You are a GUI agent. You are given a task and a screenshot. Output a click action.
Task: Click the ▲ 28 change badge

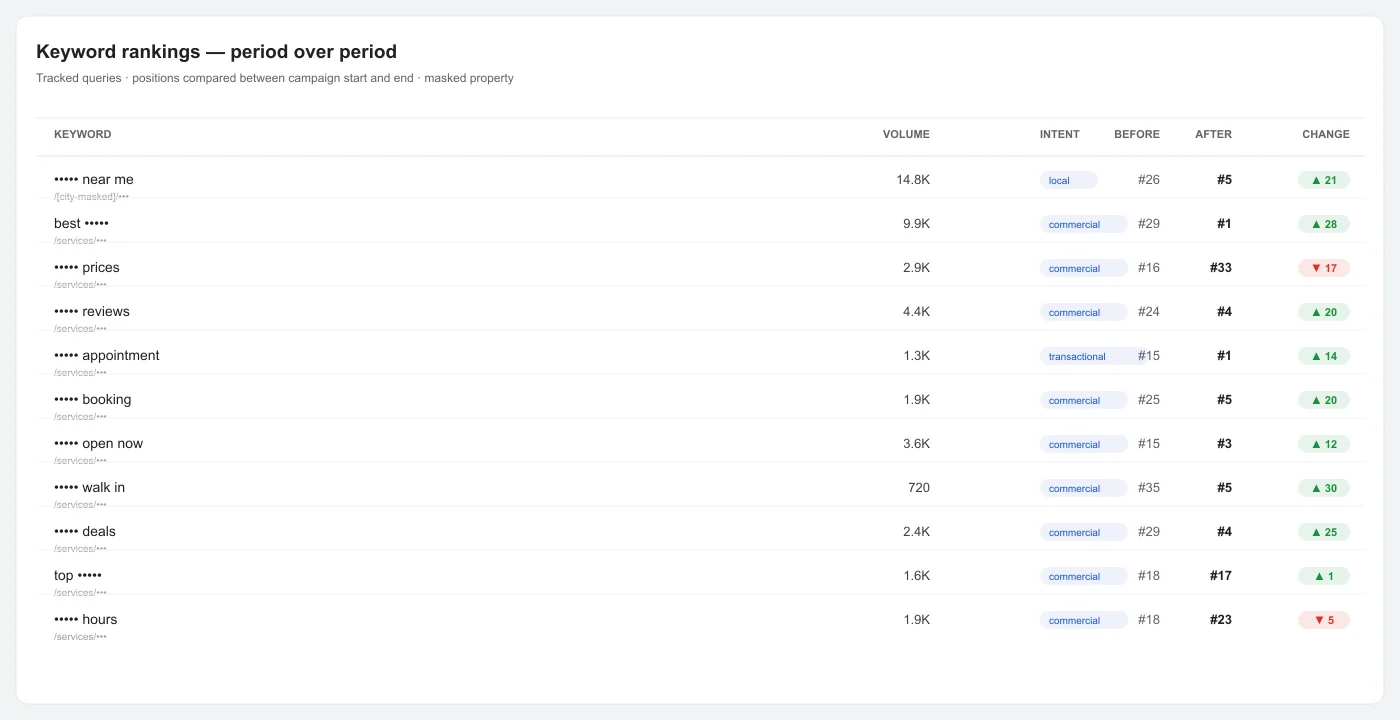pos(1324,224)
